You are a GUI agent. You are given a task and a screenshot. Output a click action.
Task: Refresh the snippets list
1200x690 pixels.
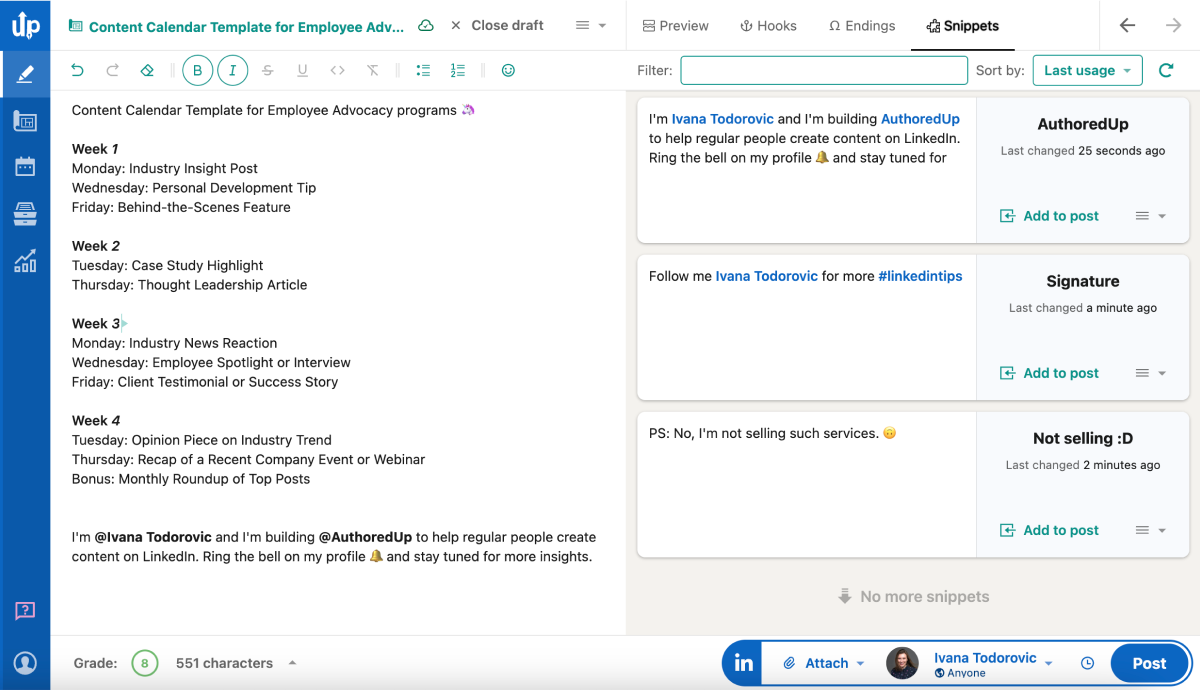point(1165,70)
